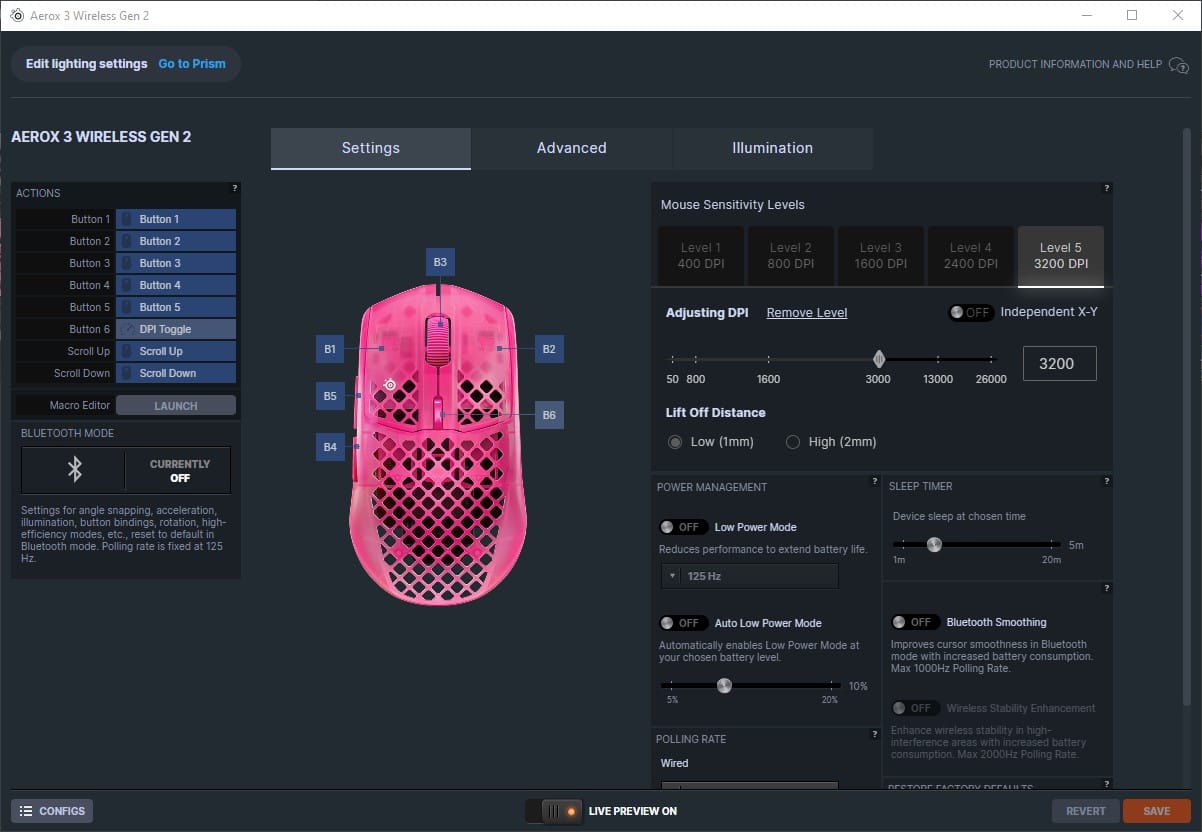This screenshot has width=1202, height=832.
Task: Open Button 1 action dropdown
Action: tap(176, 219)
